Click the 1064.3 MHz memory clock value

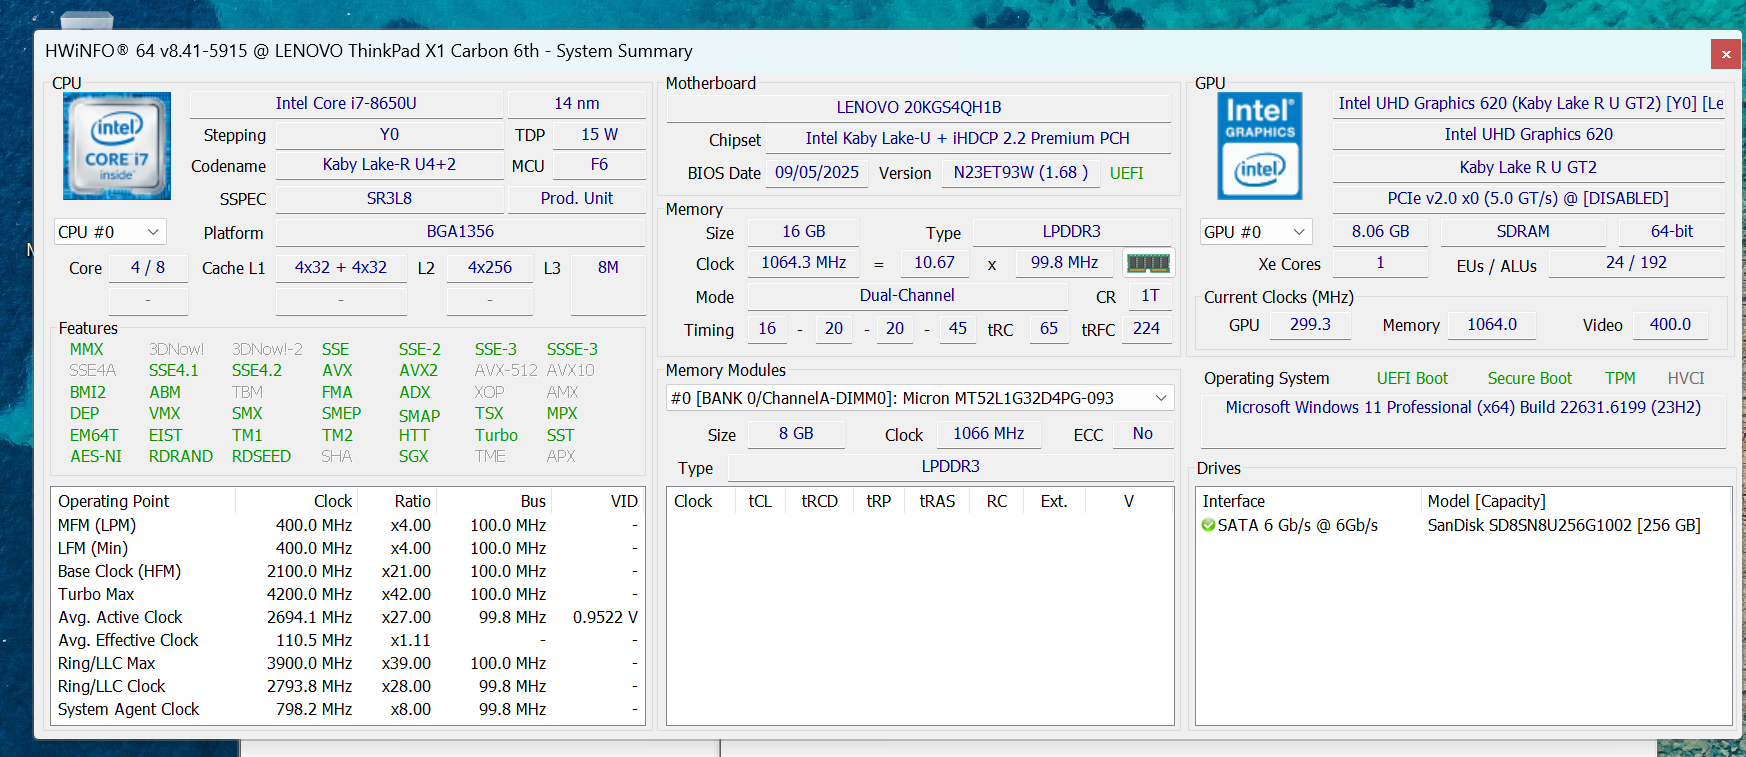804,262
